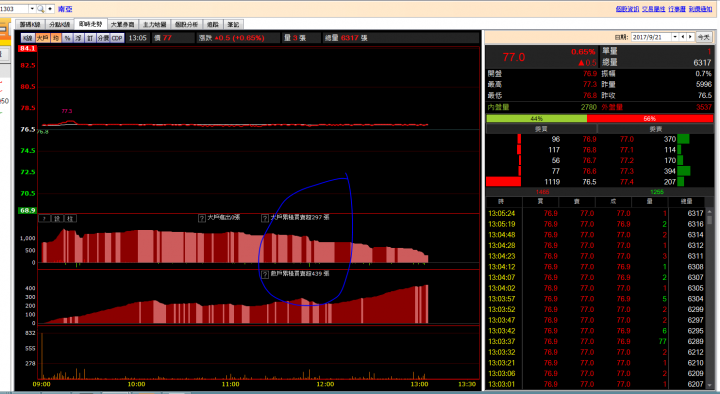The width and height of the screenshot is (720, 394).
Task: Toggle the % percent scale button
Action: 68,38
